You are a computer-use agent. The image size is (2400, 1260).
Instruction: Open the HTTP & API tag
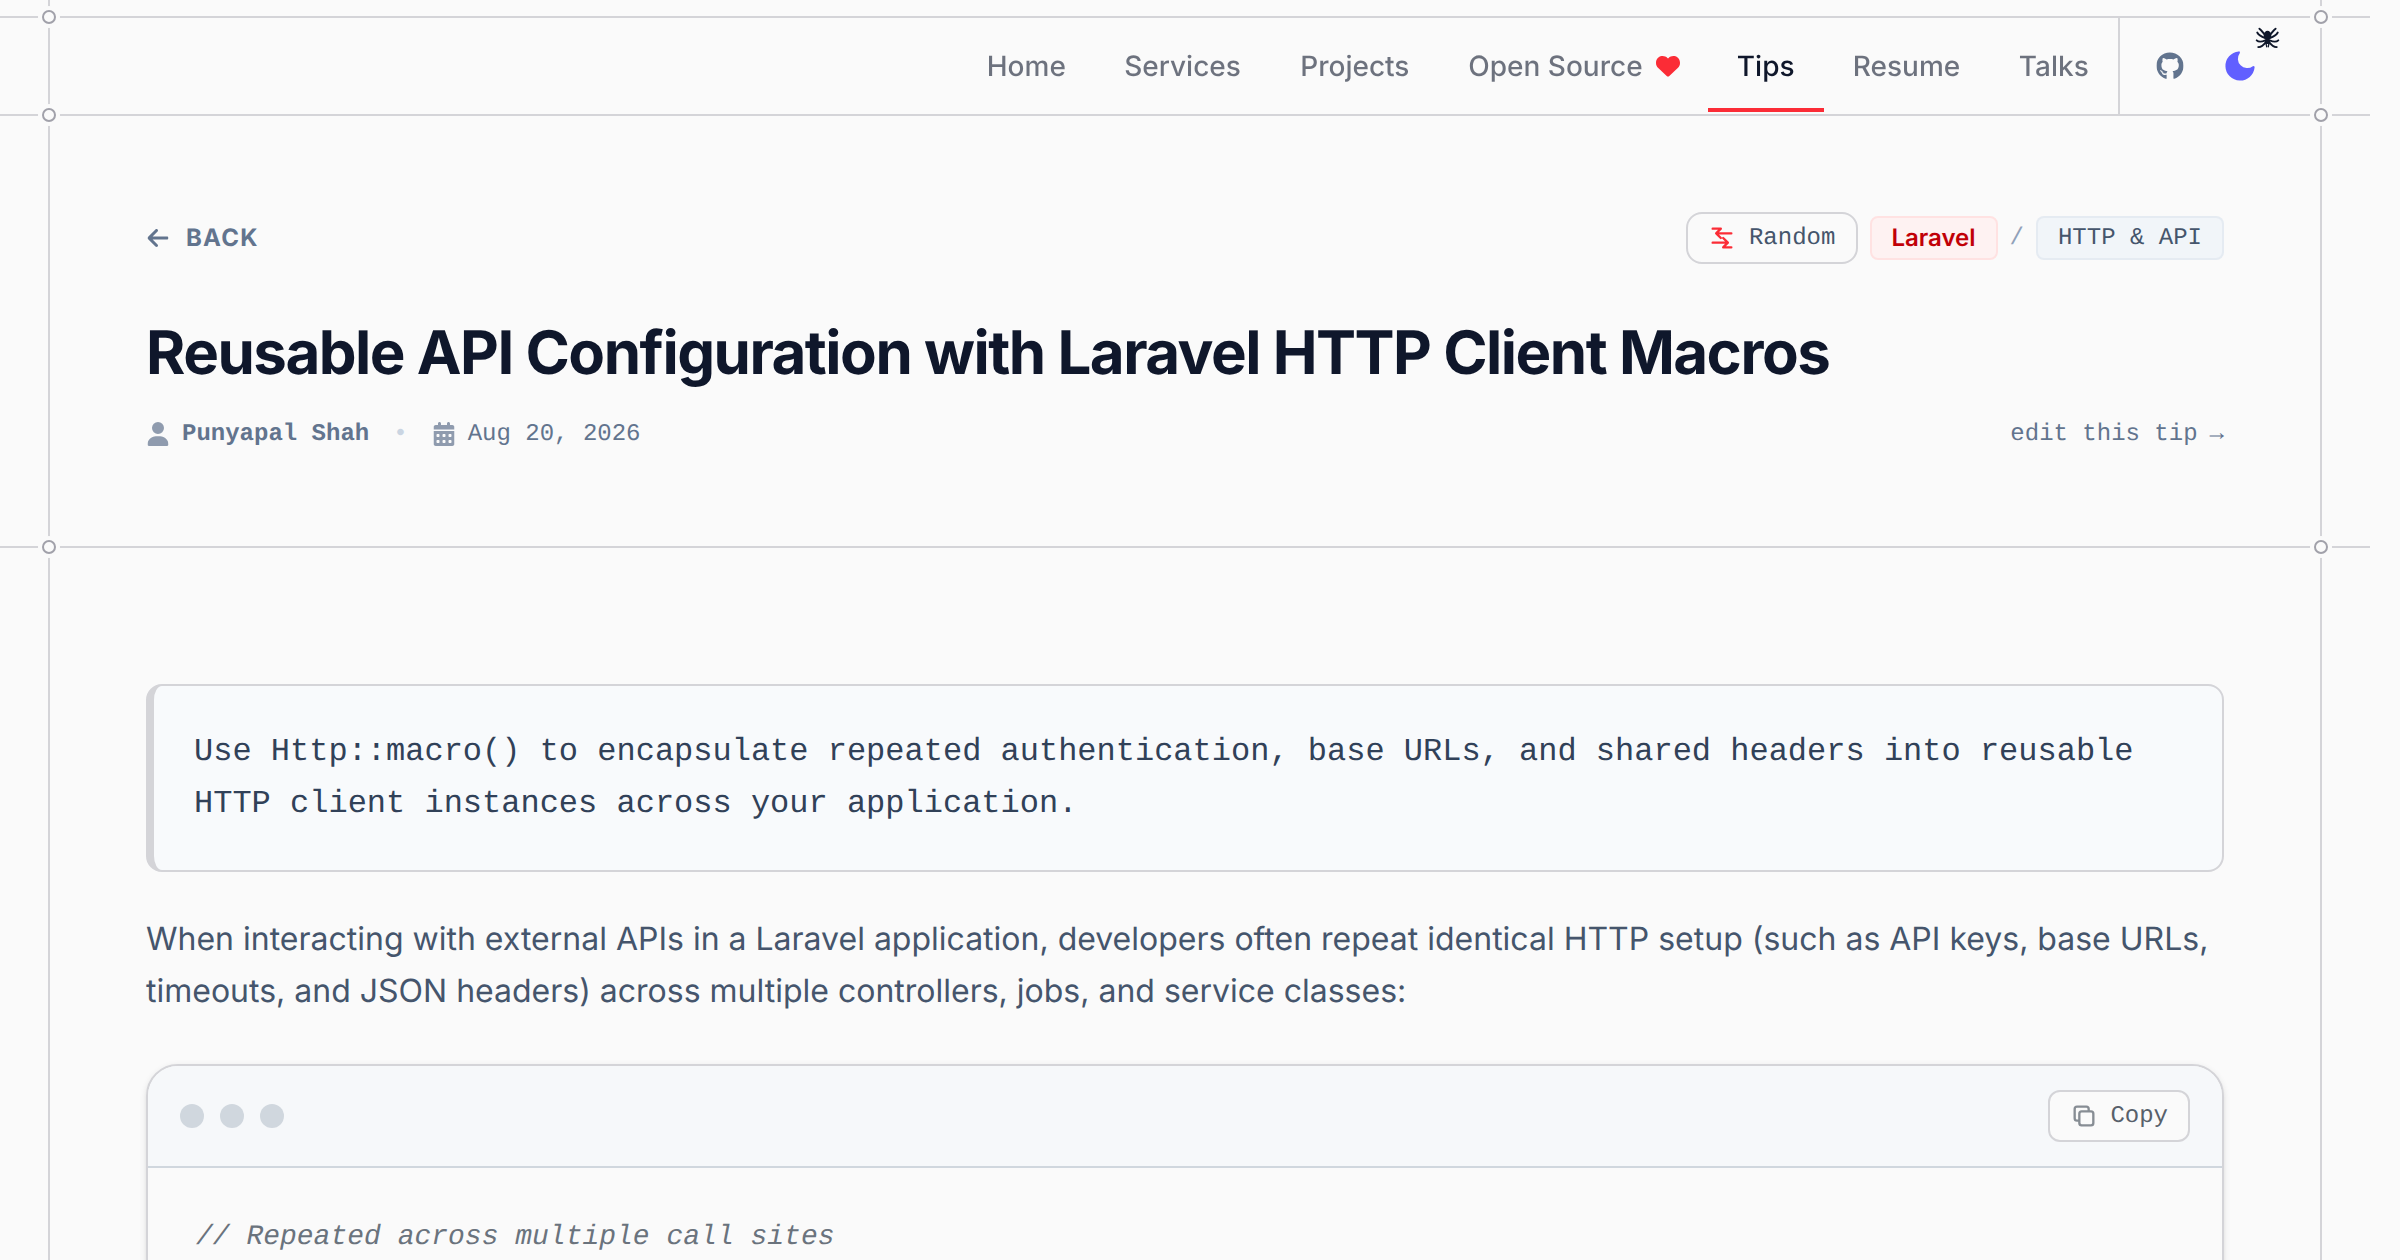(x=2129, y=237)
